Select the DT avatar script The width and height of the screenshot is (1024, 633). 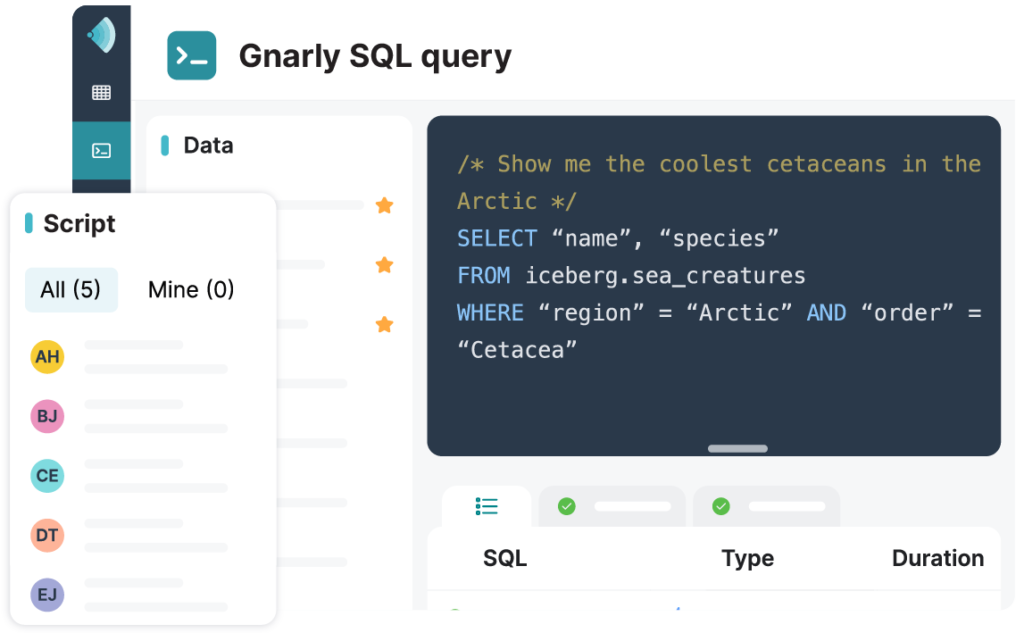129,535
